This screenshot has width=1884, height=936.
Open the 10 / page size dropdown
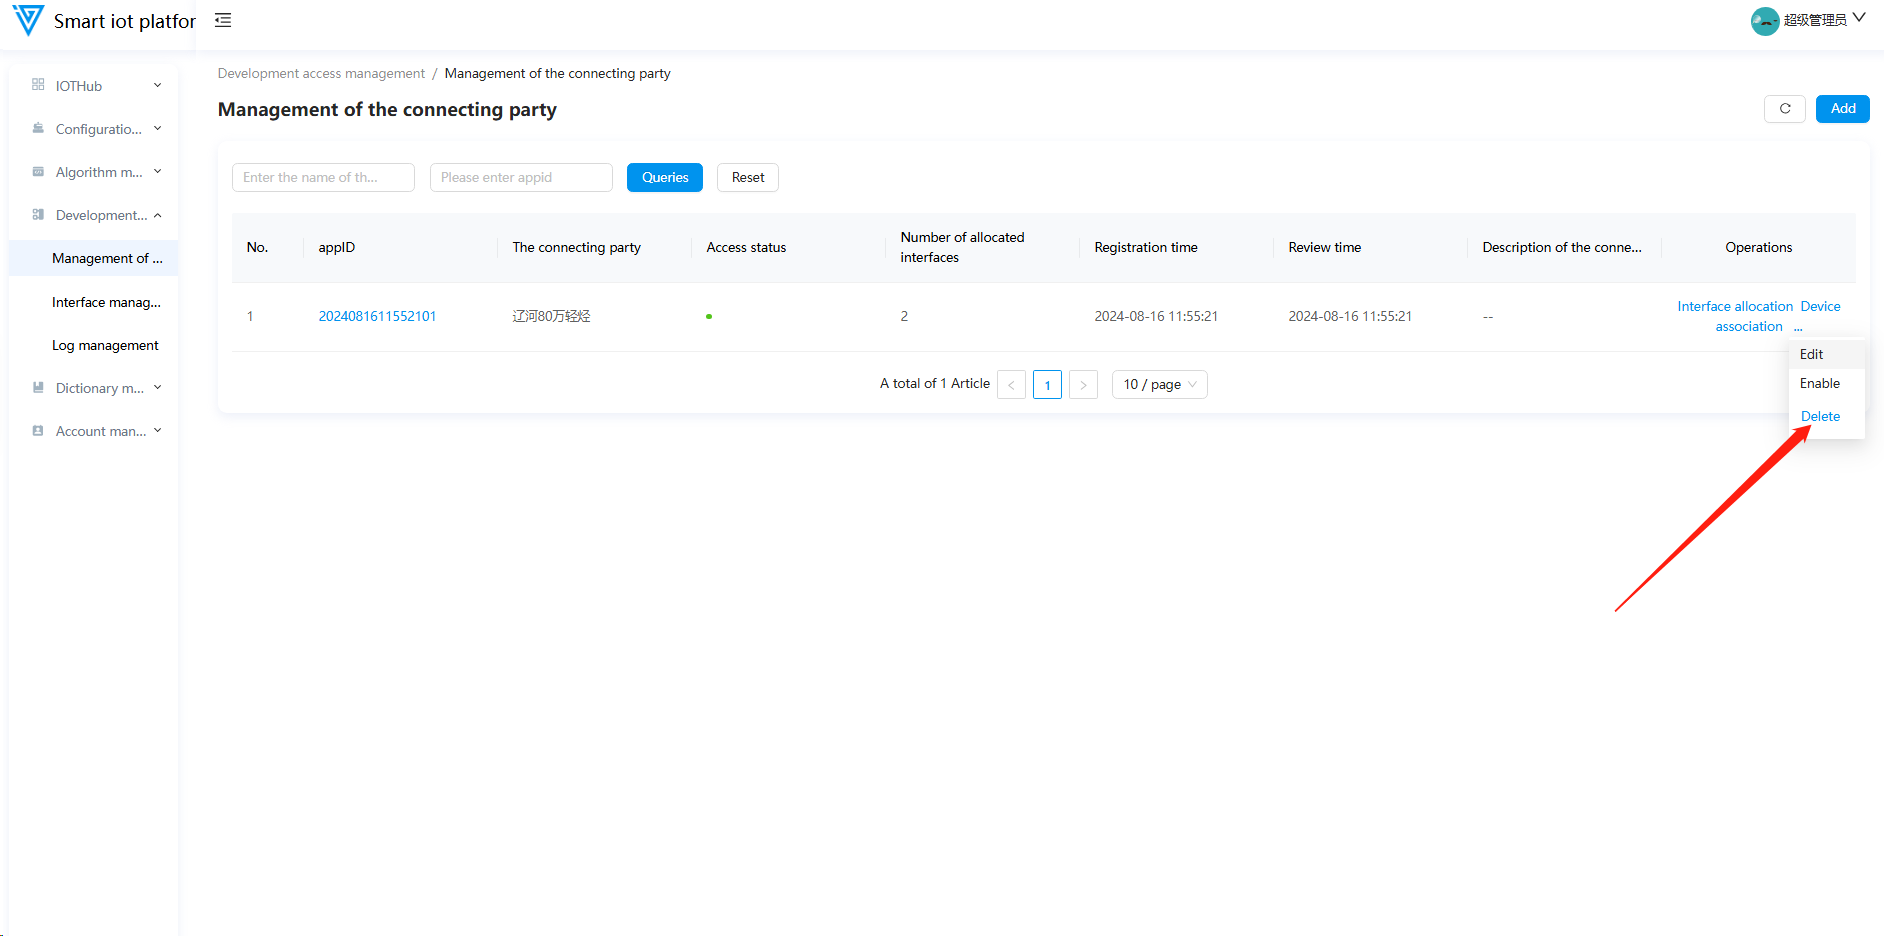click(x=1159, y=385)
